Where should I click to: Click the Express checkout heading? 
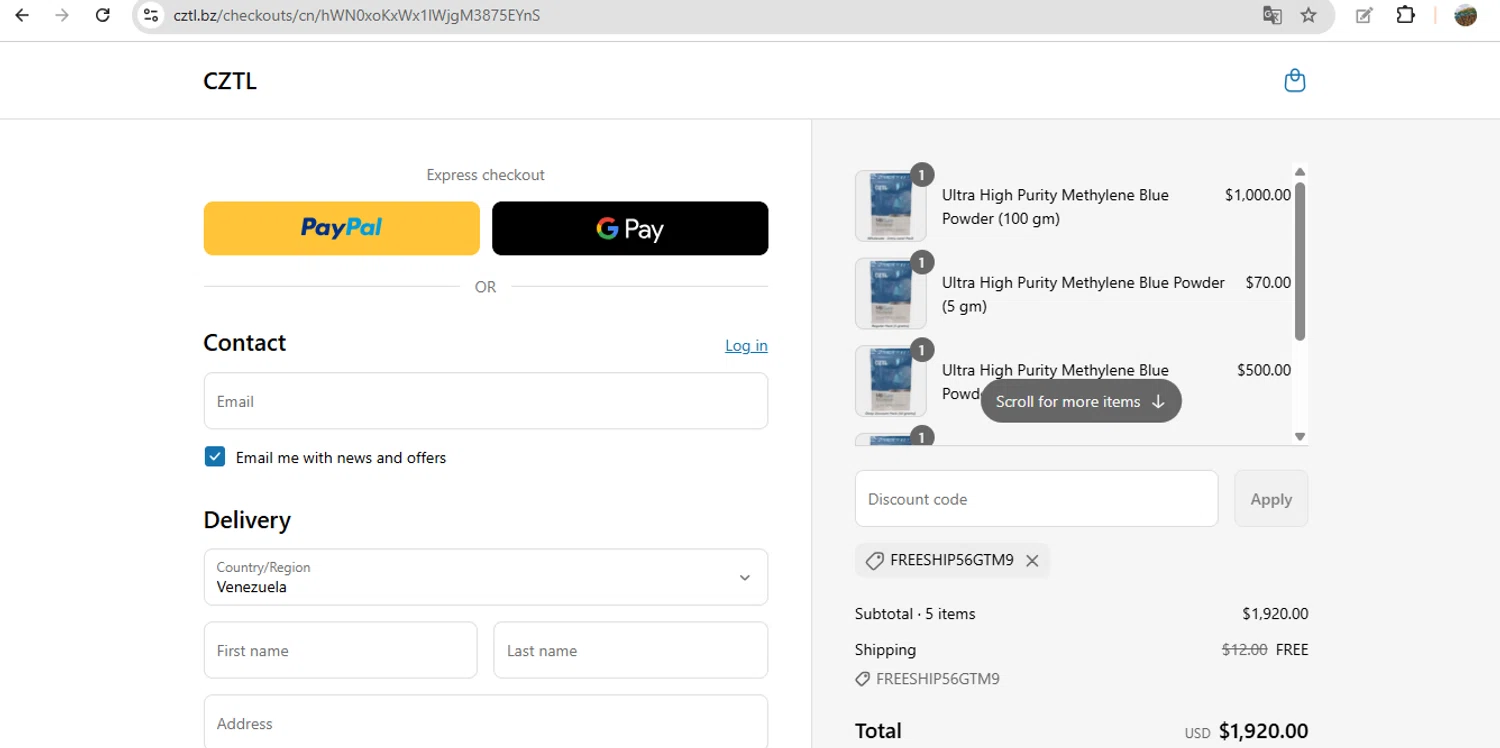(x=486, y=175)
